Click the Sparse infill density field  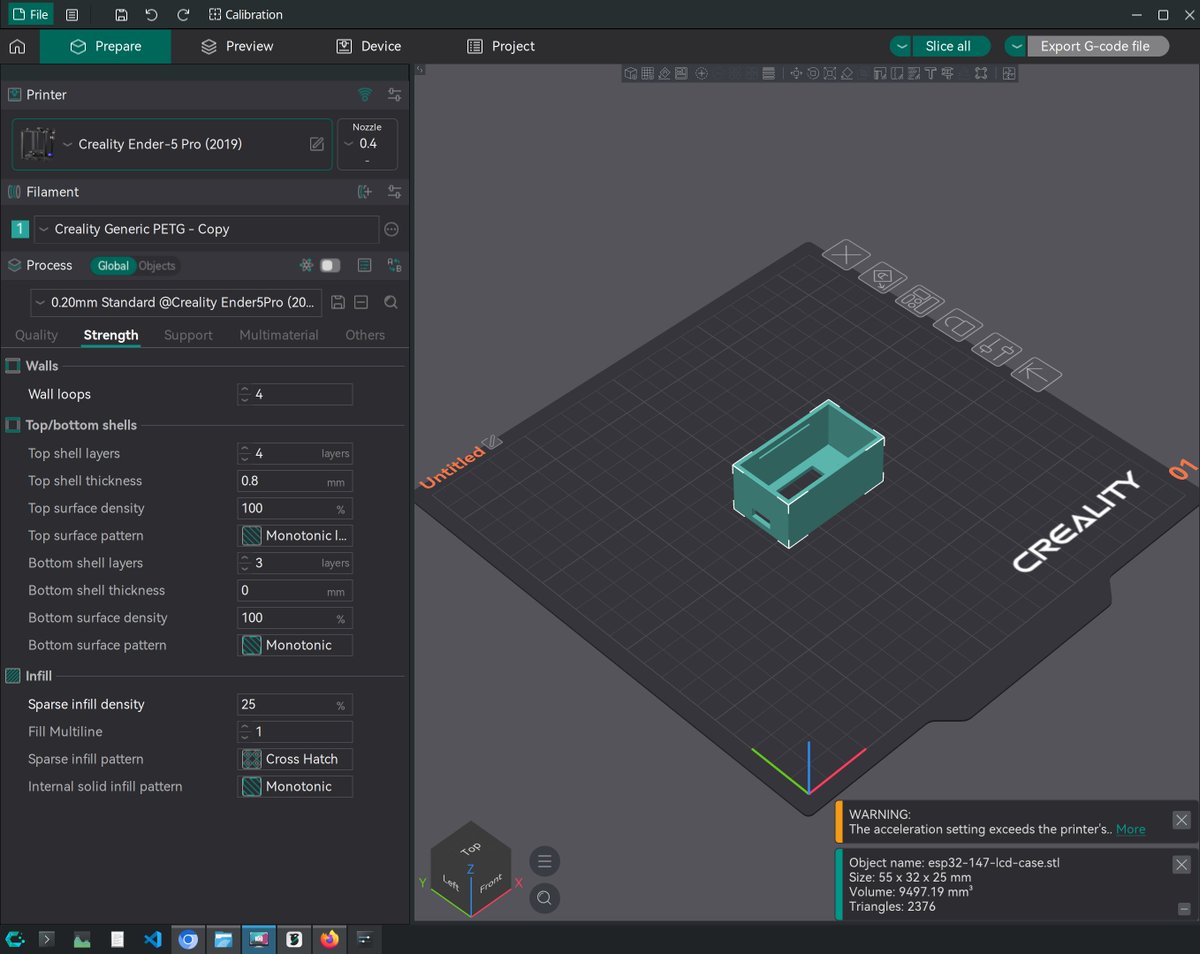295,704
